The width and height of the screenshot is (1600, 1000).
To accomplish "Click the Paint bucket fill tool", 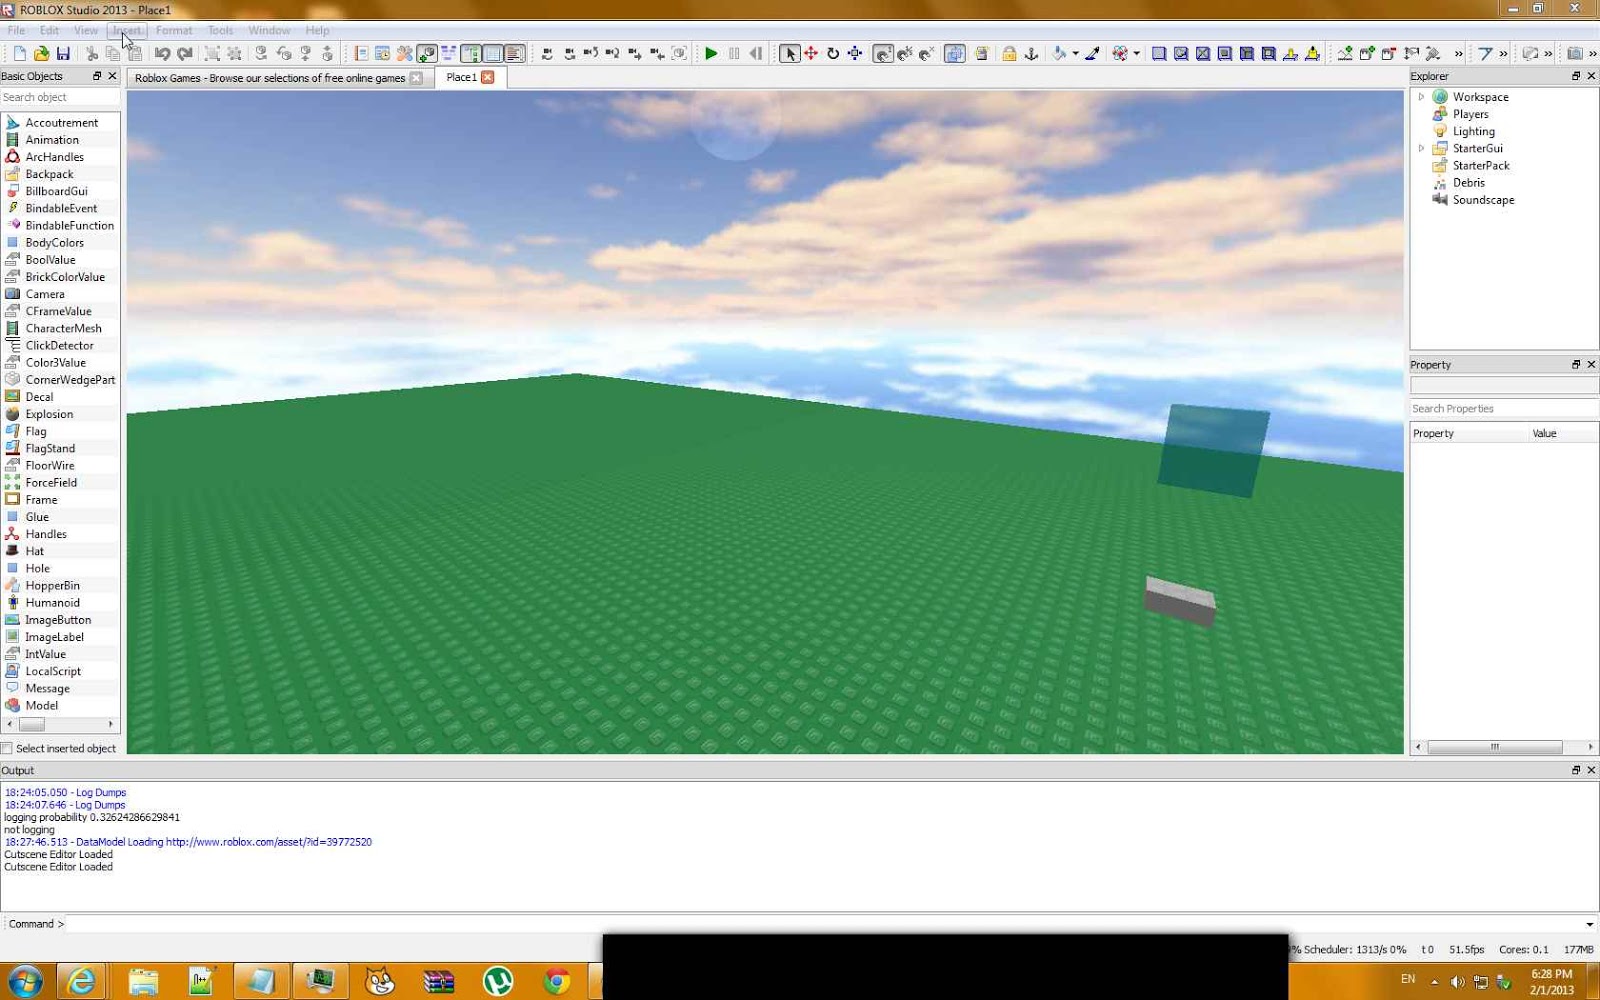I will [x=1059, y=54].
